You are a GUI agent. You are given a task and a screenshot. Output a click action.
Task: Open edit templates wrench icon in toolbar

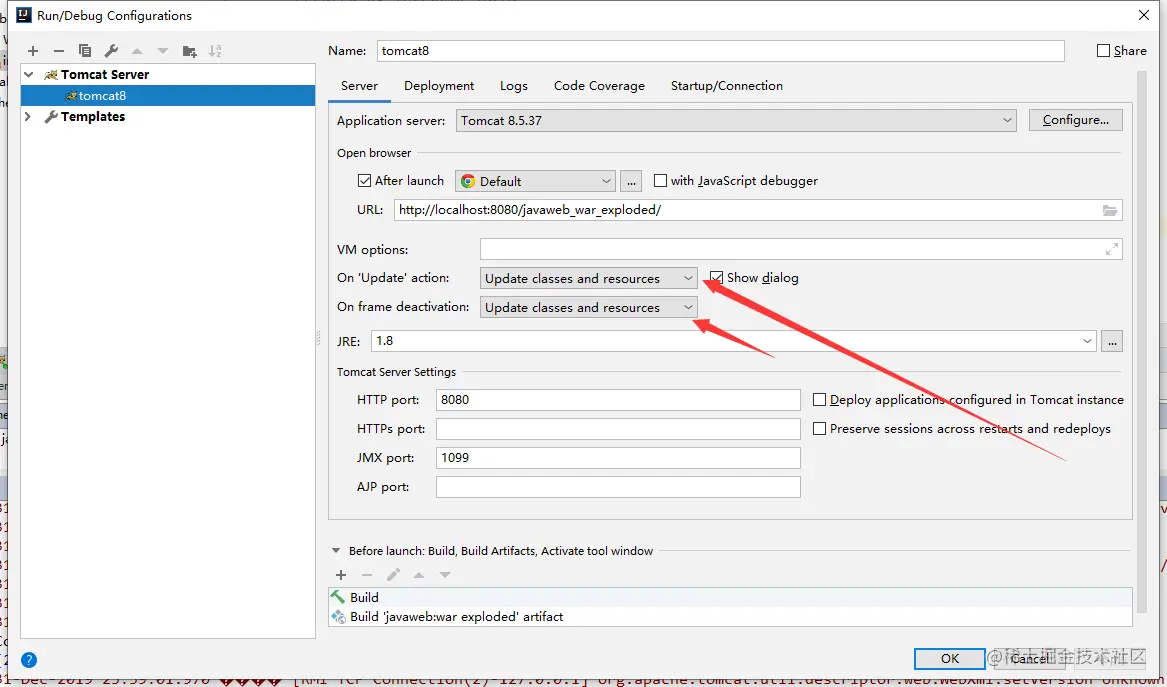[x=111, y=51]
